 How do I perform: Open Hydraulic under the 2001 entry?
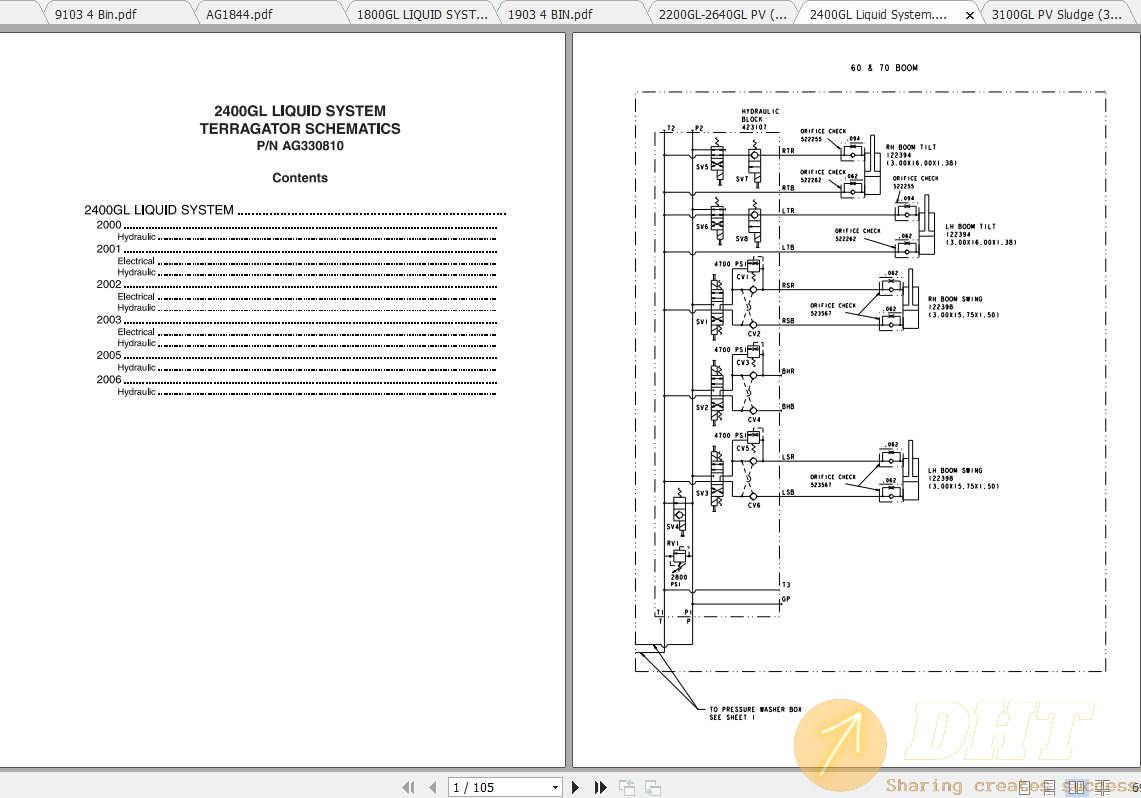(306, 272)
